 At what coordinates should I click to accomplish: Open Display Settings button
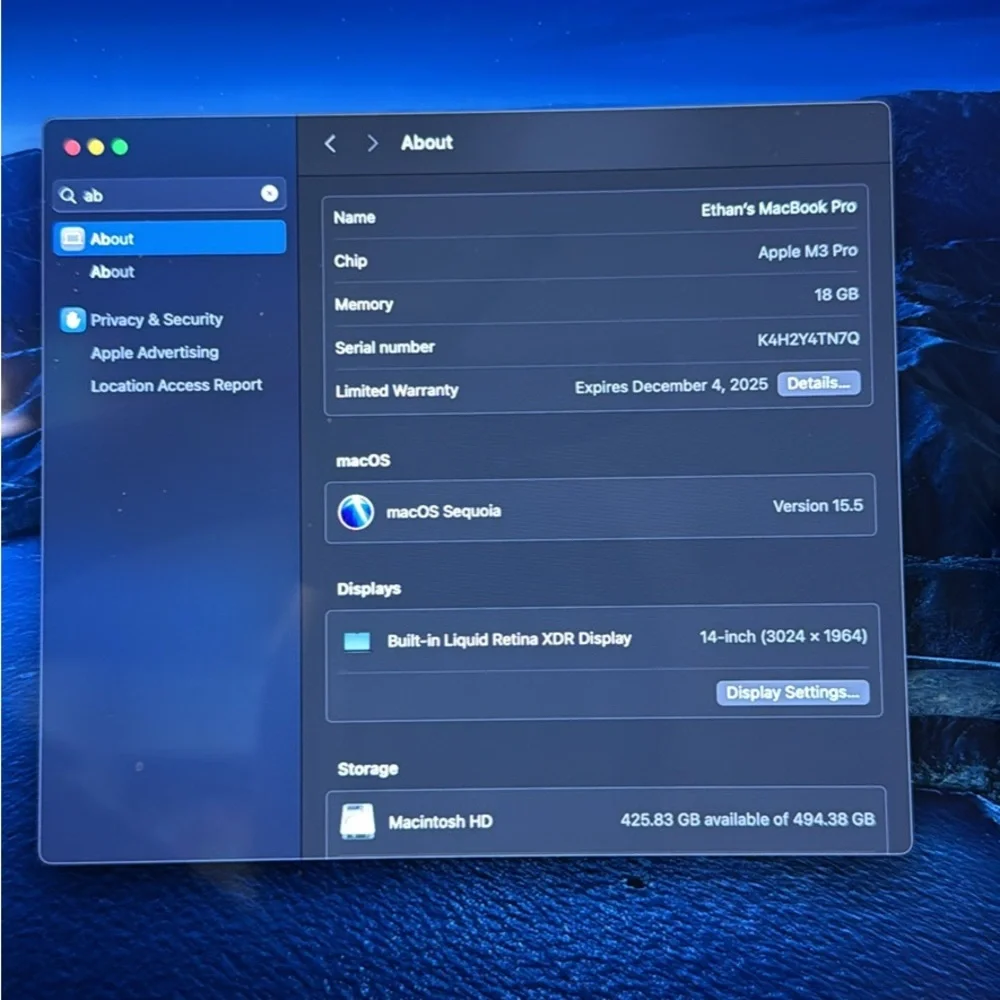[793, 693]
